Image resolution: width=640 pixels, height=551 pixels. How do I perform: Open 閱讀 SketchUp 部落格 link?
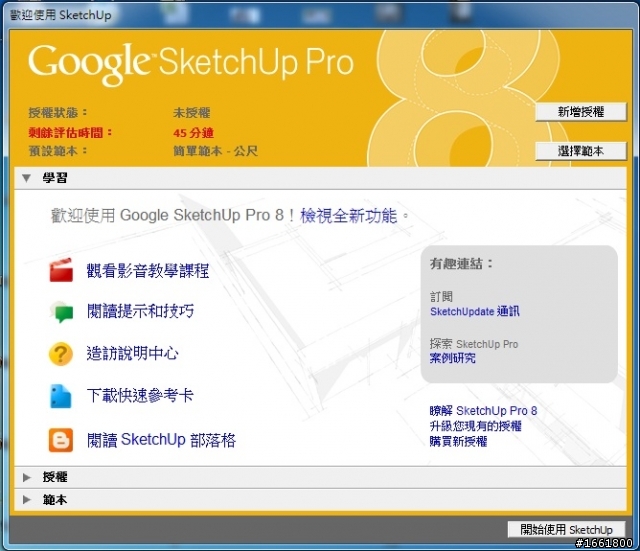click(161, 440)
